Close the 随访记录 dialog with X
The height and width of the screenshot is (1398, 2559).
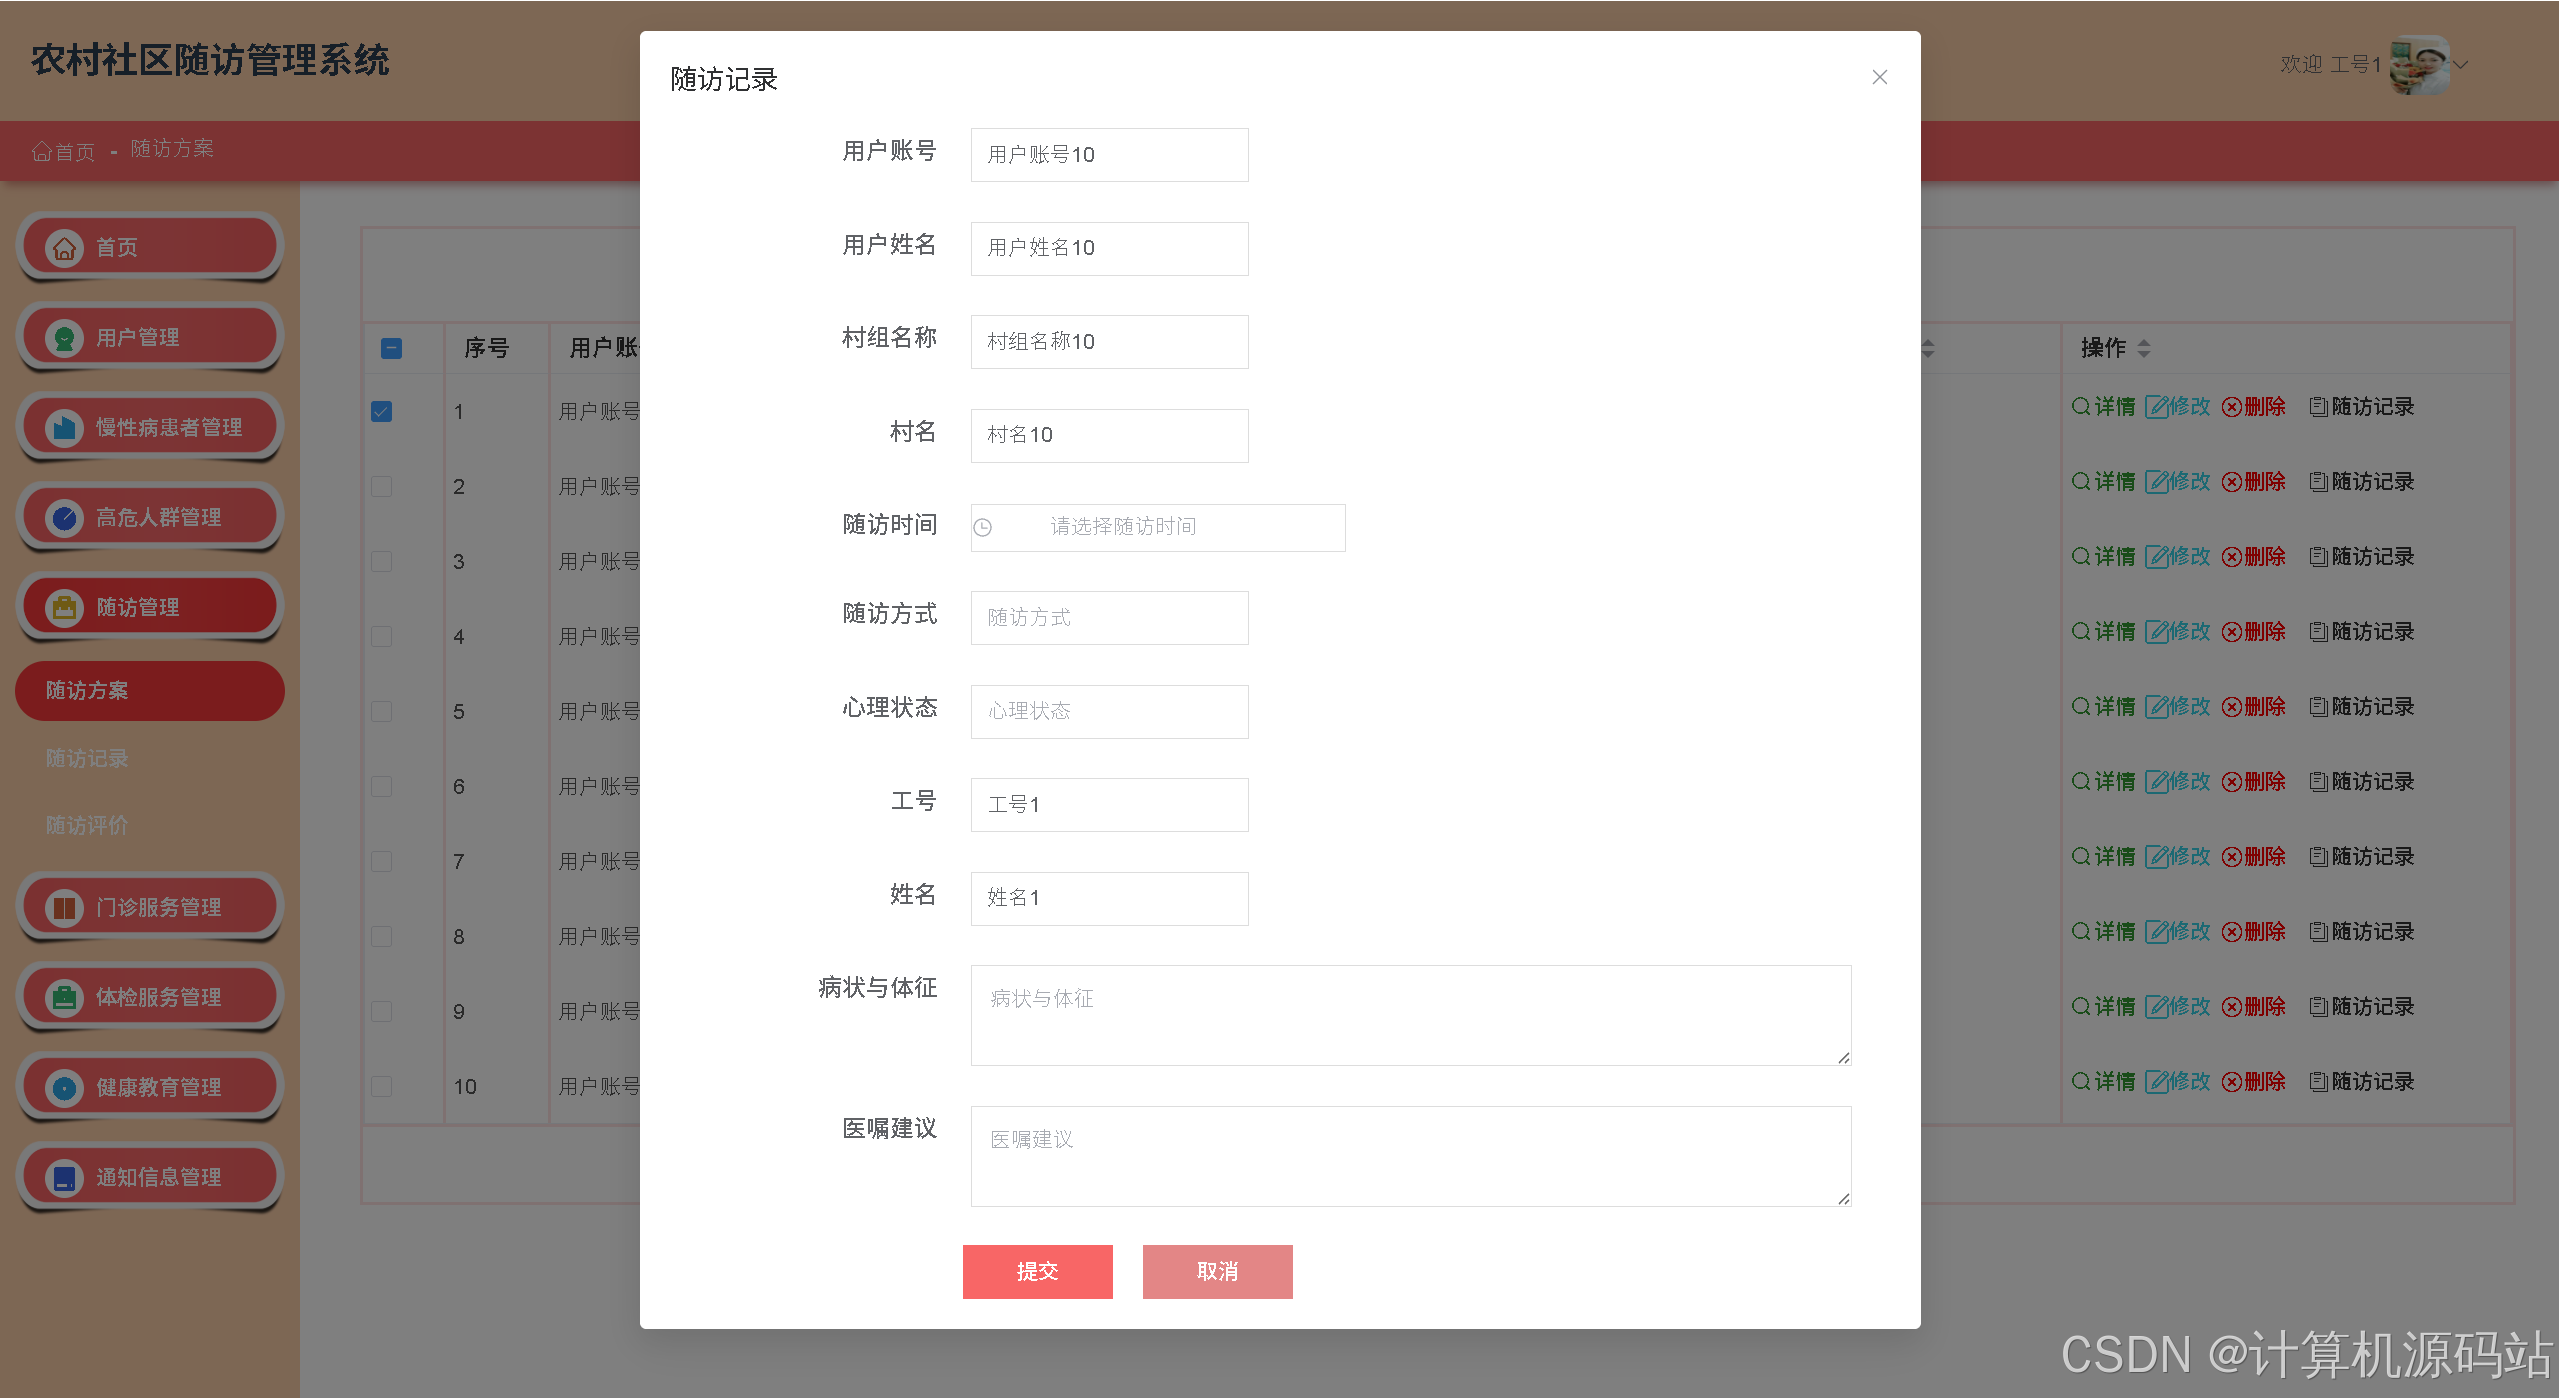[x=1879, y=77]
